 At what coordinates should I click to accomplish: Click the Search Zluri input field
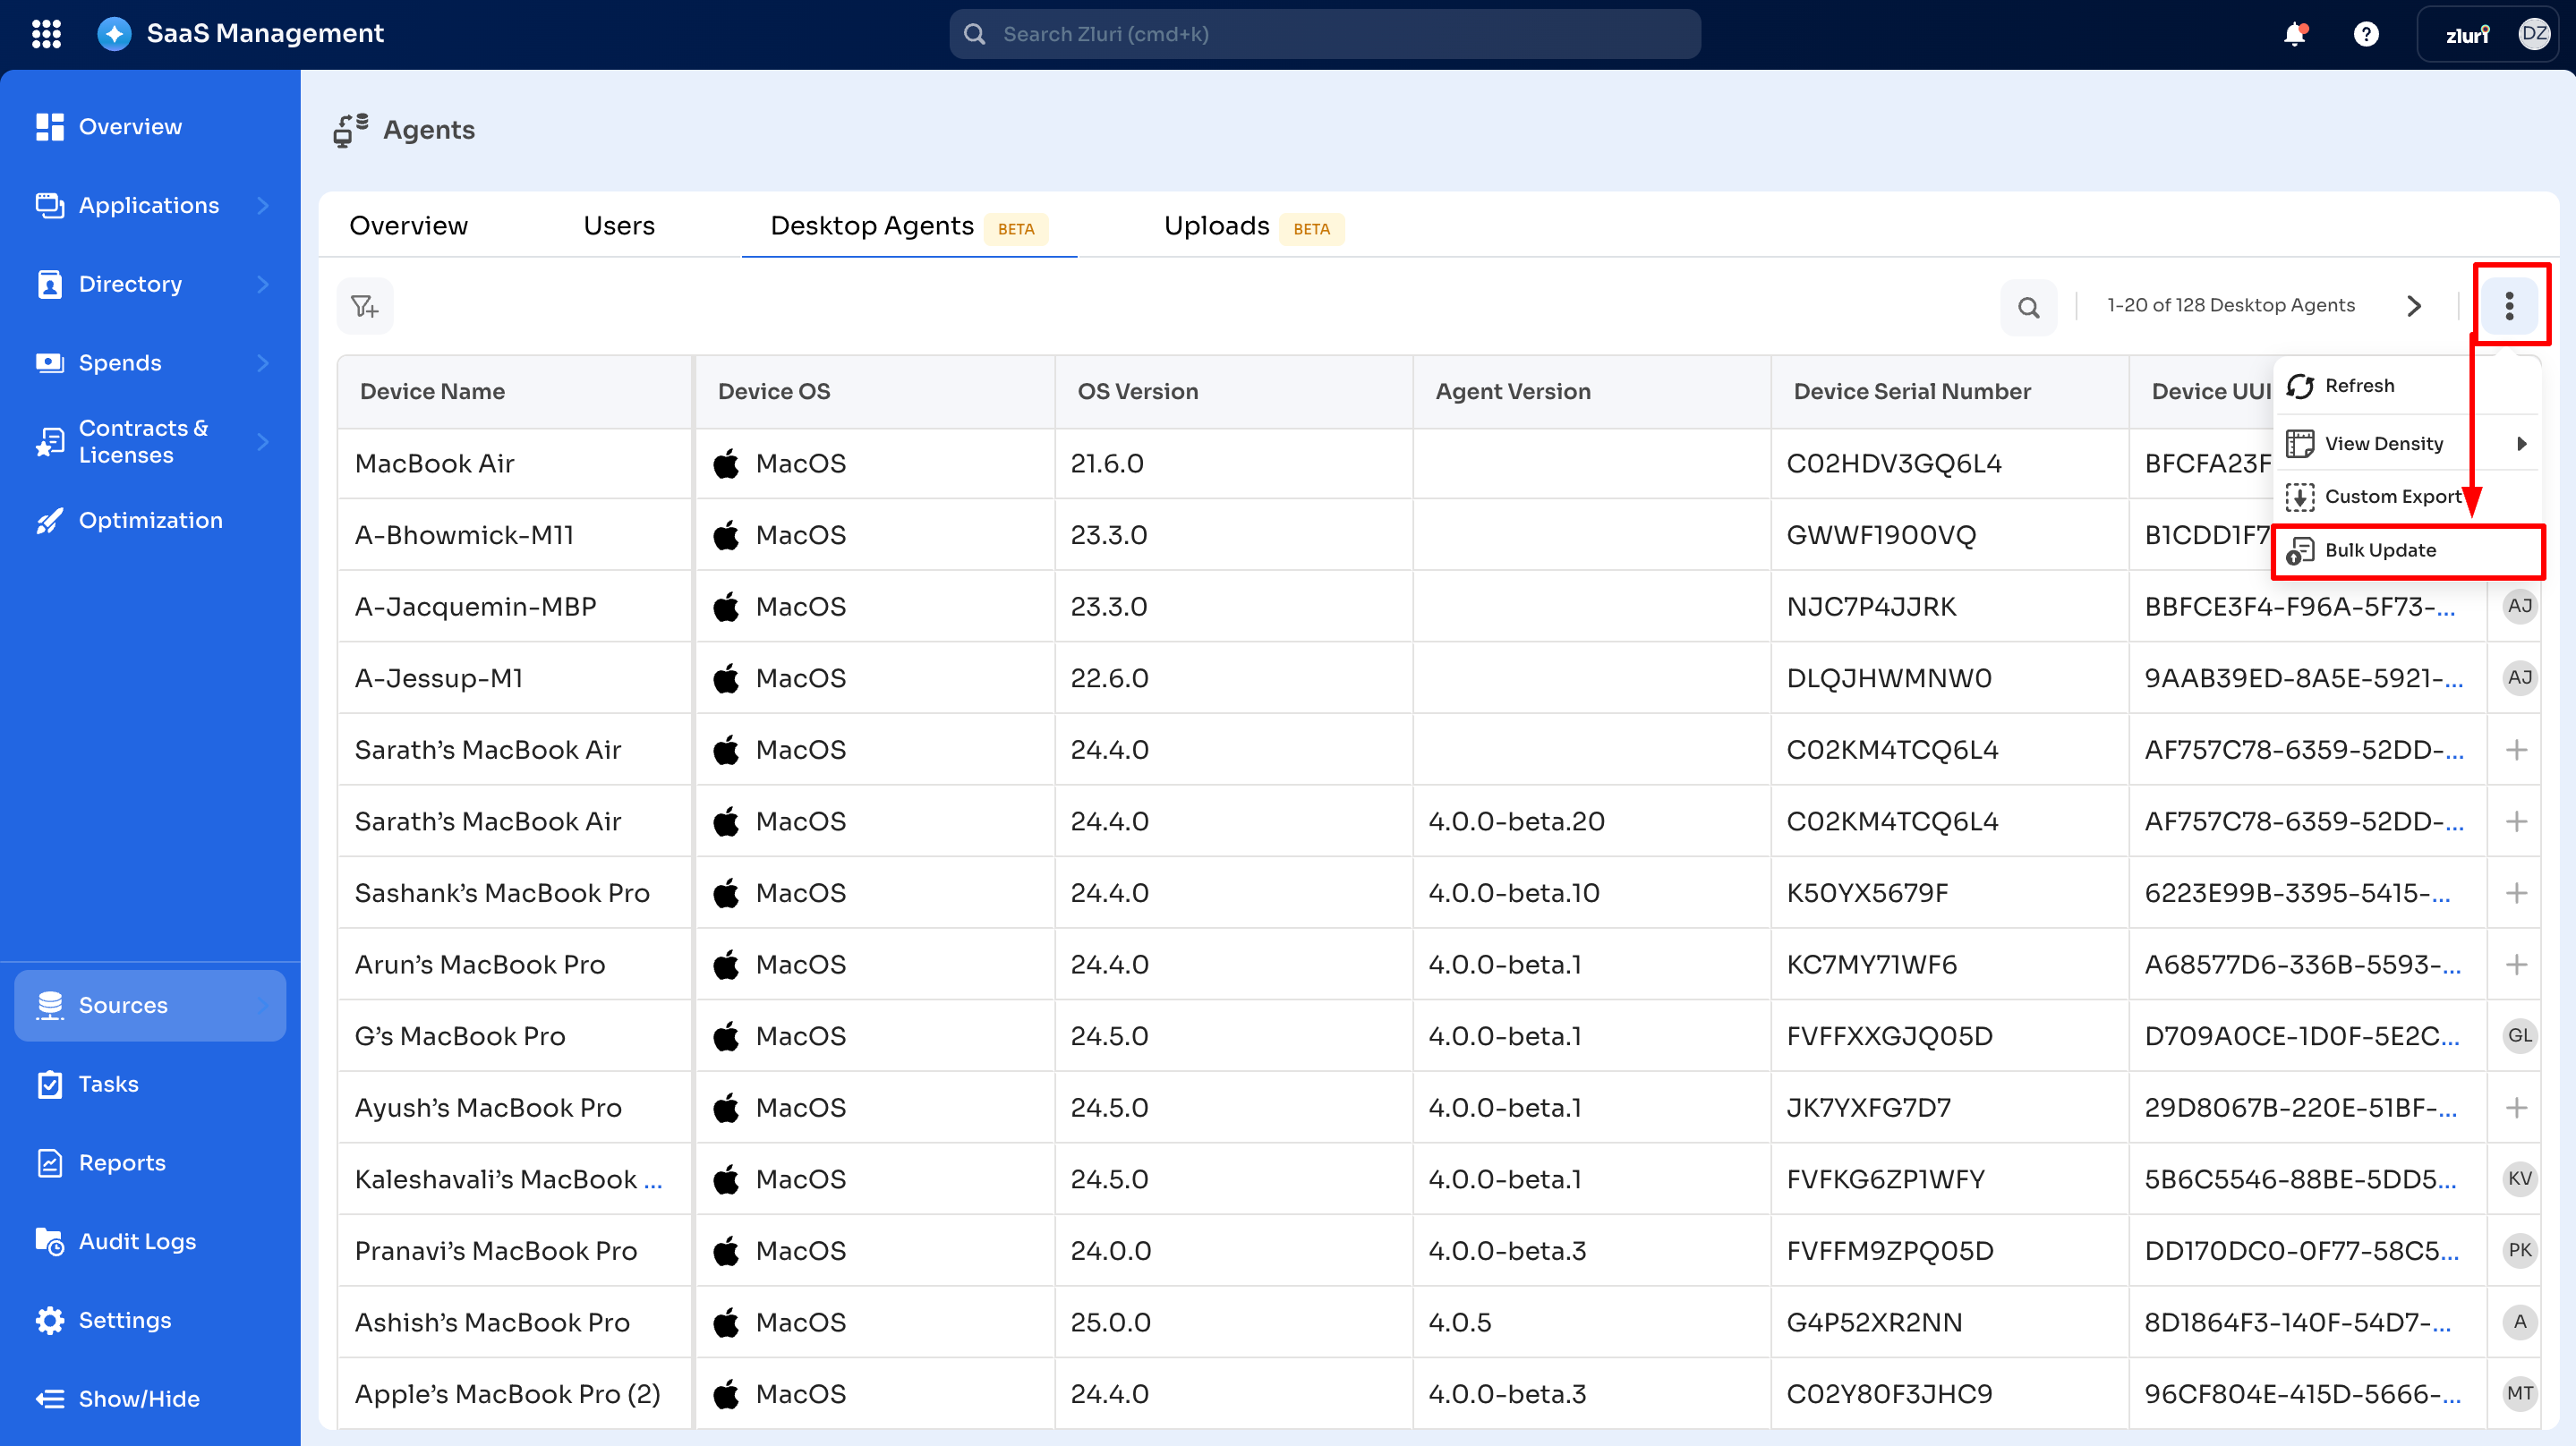point(1324,34)
